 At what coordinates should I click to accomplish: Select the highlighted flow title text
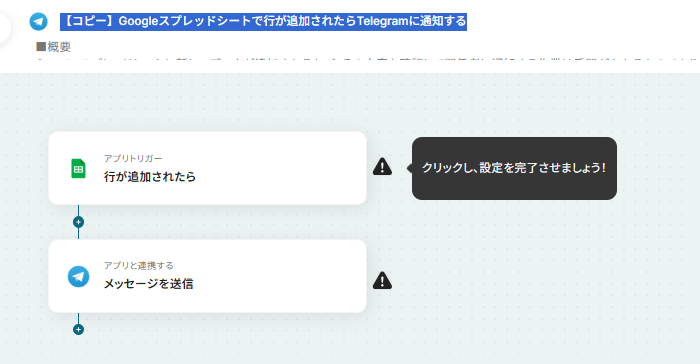(x=263, y=21)
